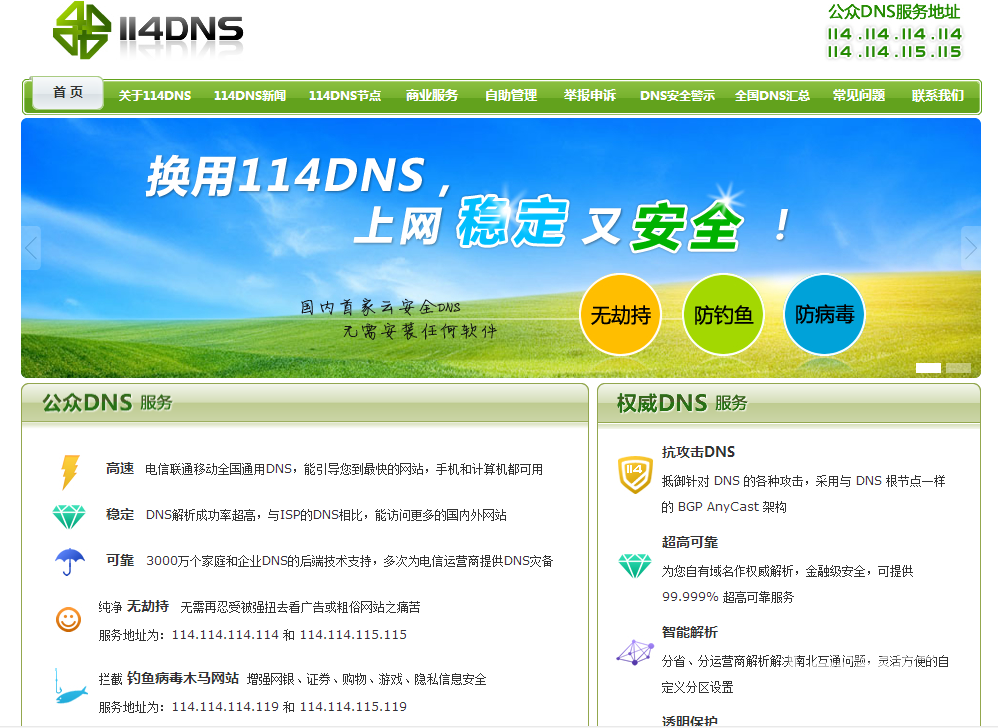Image resolution: width=998 pixels, height=728 pixels.
Task: Click the blue umbrella 可靠 icon
Action: click(69, 562)
